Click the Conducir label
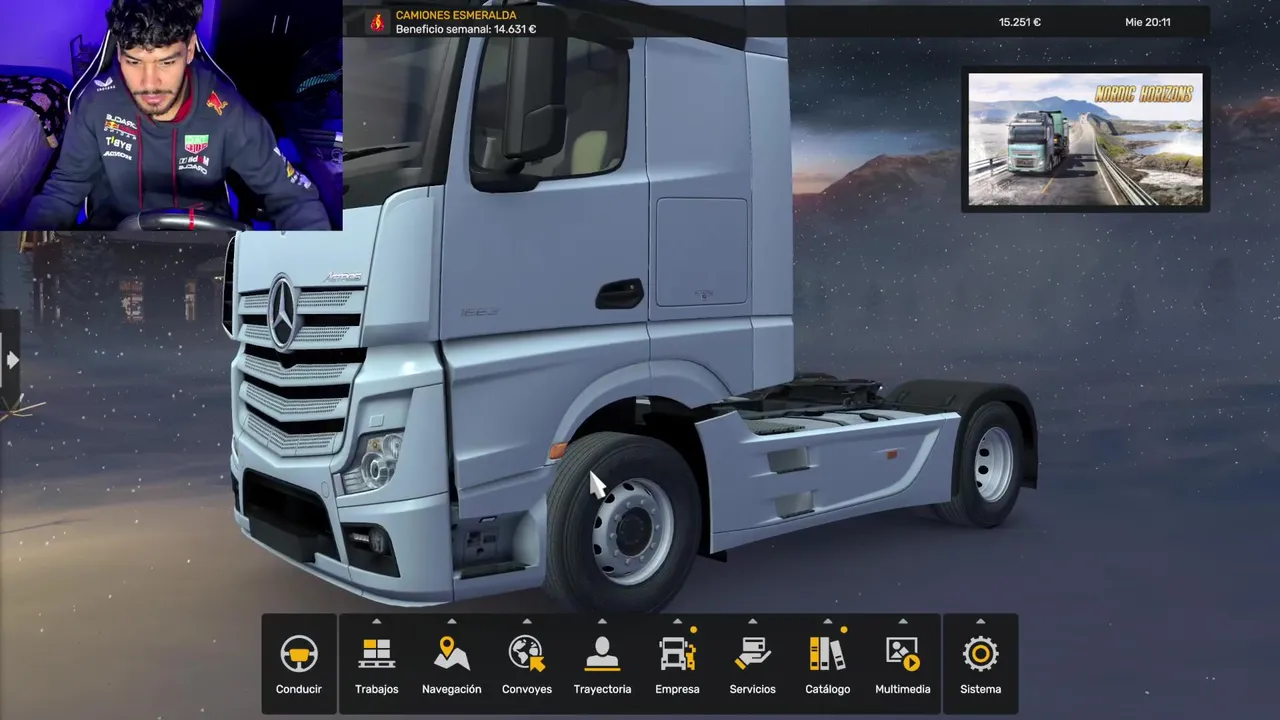 [299, 689]
